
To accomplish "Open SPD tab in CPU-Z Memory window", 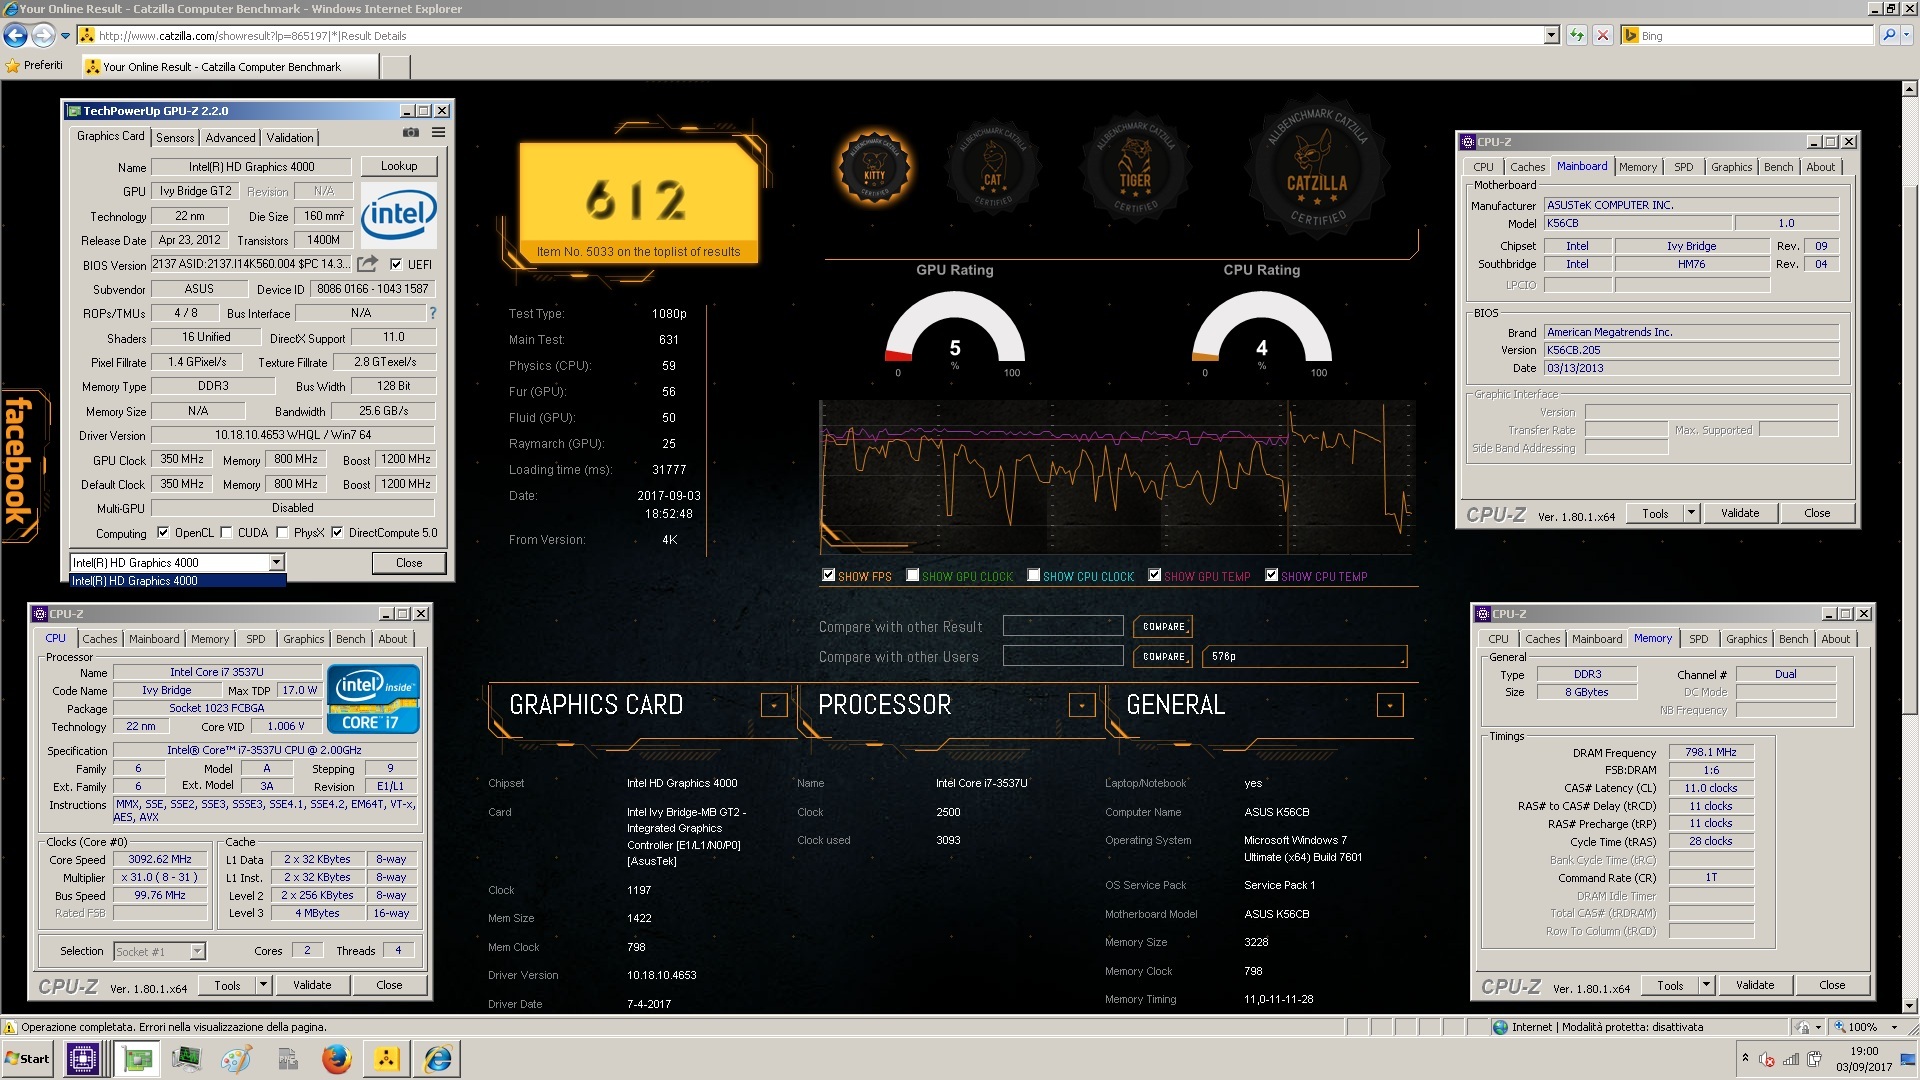I will coord(1699,639).
